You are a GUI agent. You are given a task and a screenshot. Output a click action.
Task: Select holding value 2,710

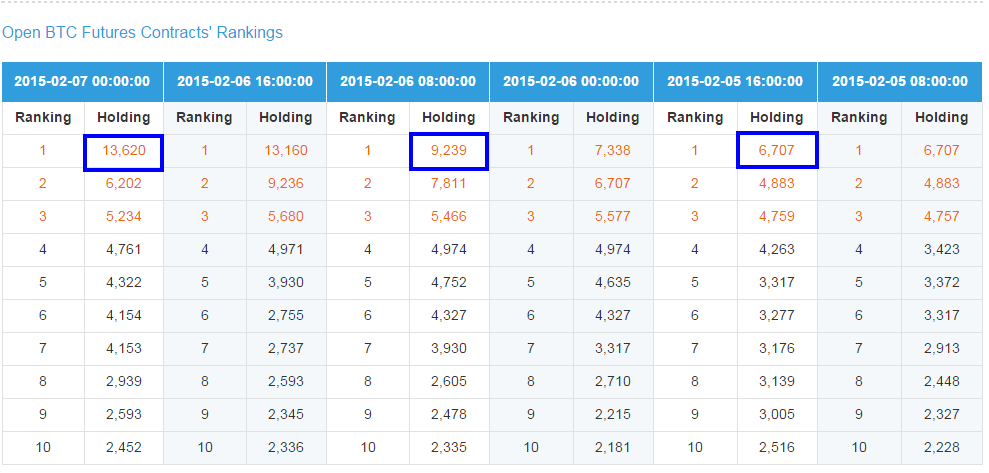click(x=613, y=382)
